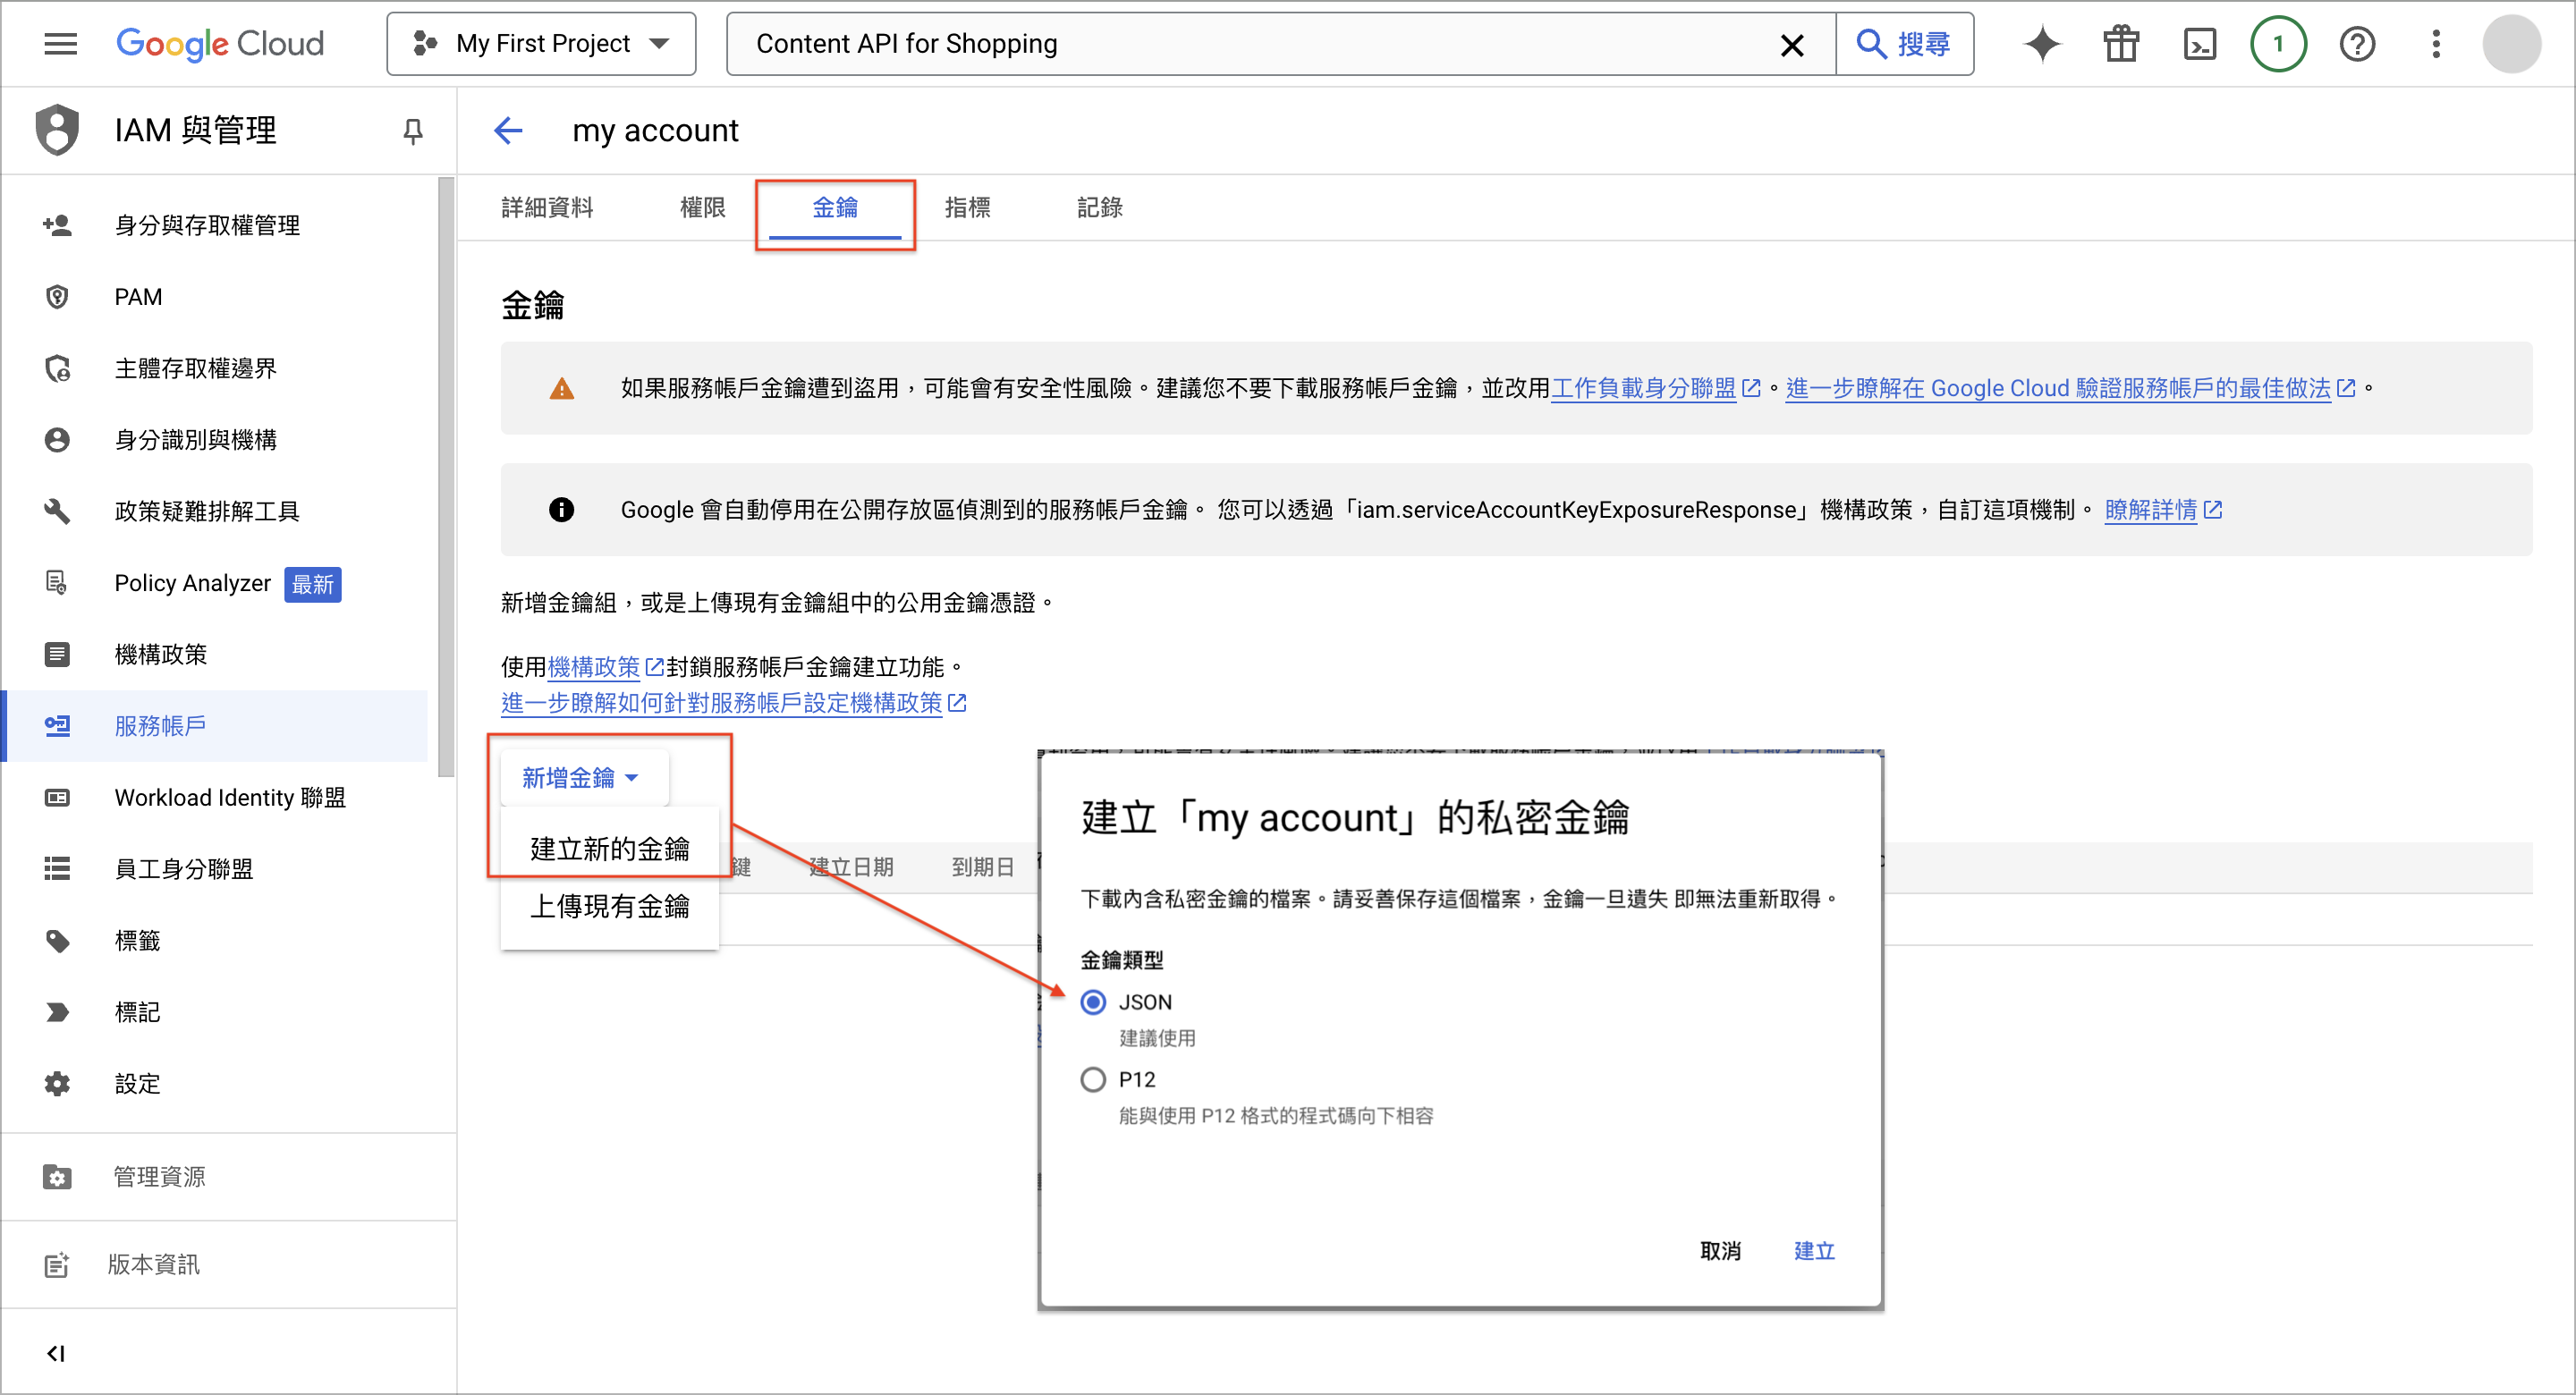The image size is (2576, 1395).
Task: Select 服務帳戶 in the sidebar
Action: point(216,726)
